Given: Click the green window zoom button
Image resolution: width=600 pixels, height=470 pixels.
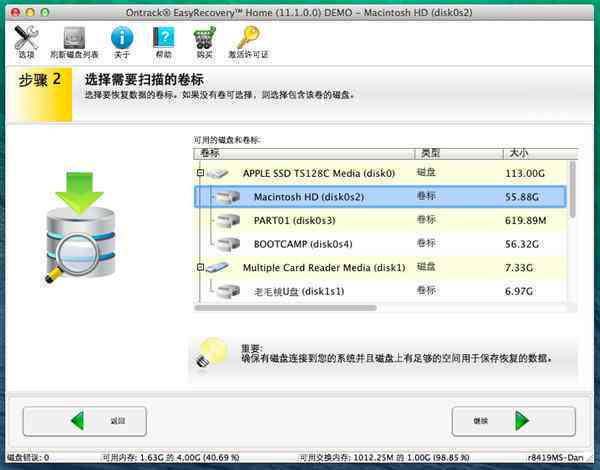Looking at the screenshot, I should tap(45, 12).
